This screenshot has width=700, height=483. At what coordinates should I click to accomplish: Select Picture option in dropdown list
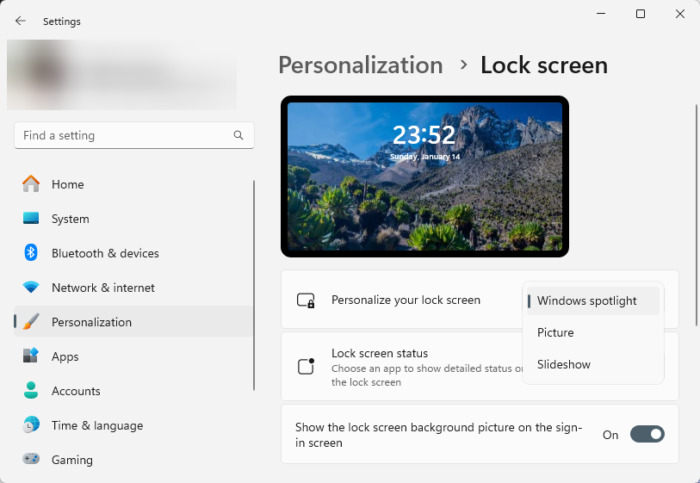coord(556,333)
